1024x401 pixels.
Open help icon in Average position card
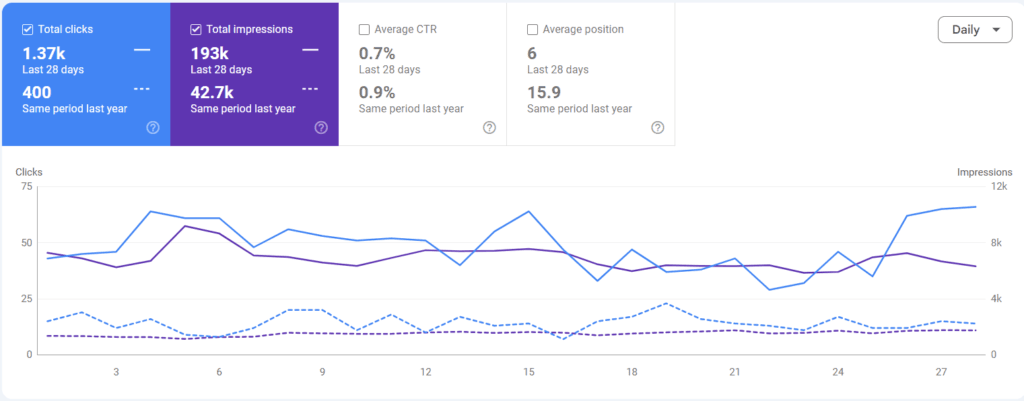click(658, 127)
